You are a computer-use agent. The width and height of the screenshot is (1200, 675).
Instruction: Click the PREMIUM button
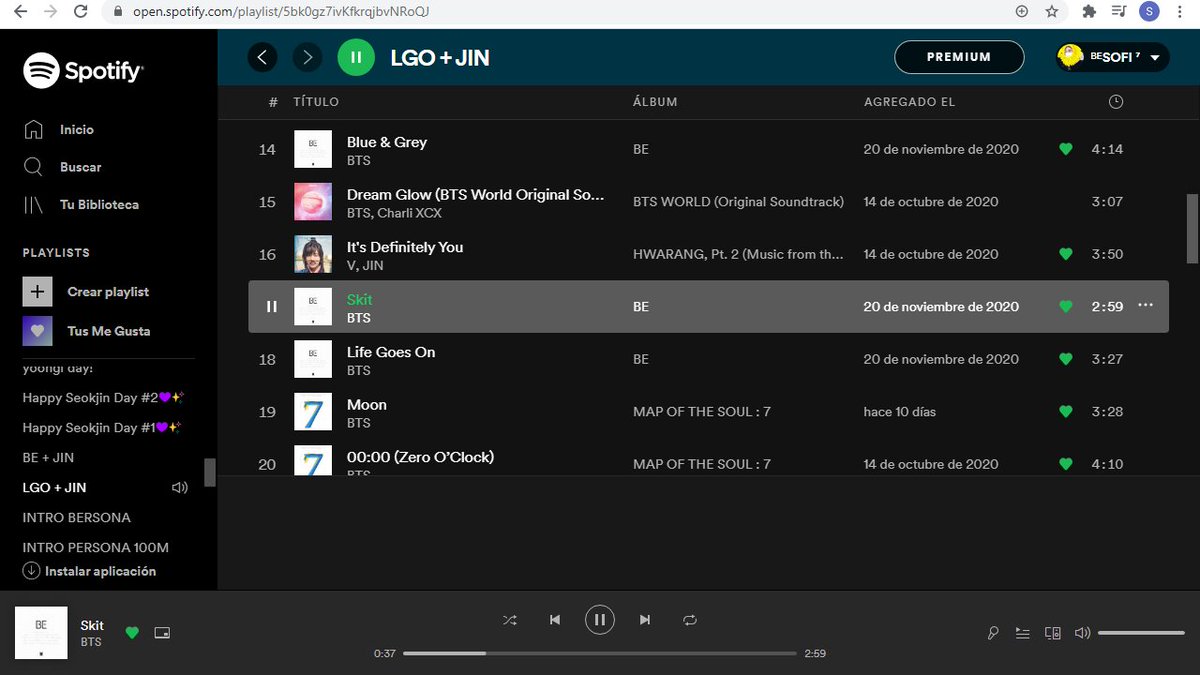(959, 57)
